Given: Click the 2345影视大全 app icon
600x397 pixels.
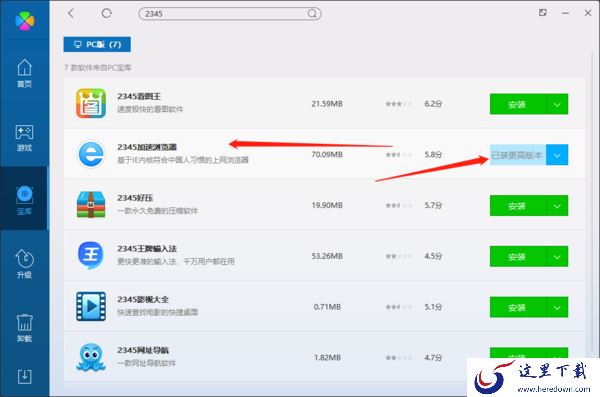Looking at the screenshot, I should 91,306.
